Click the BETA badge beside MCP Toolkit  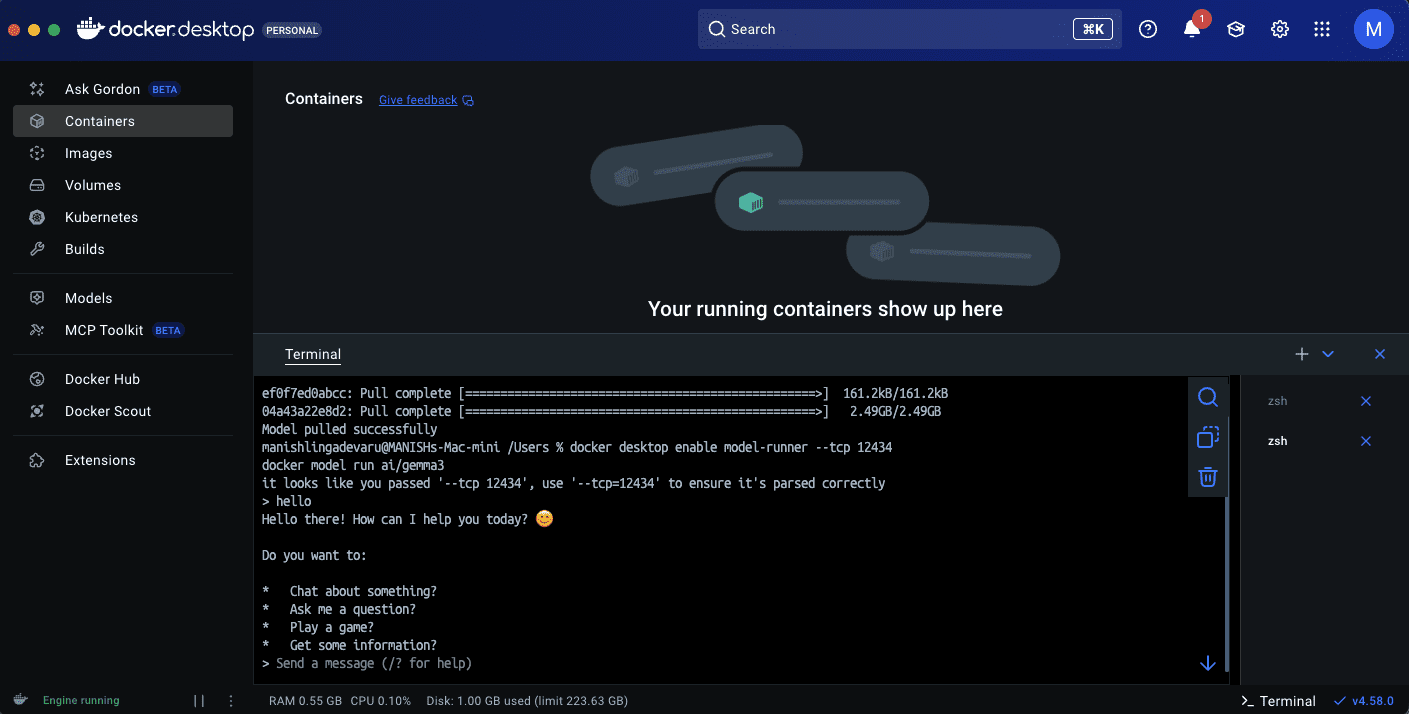(168, 330)
